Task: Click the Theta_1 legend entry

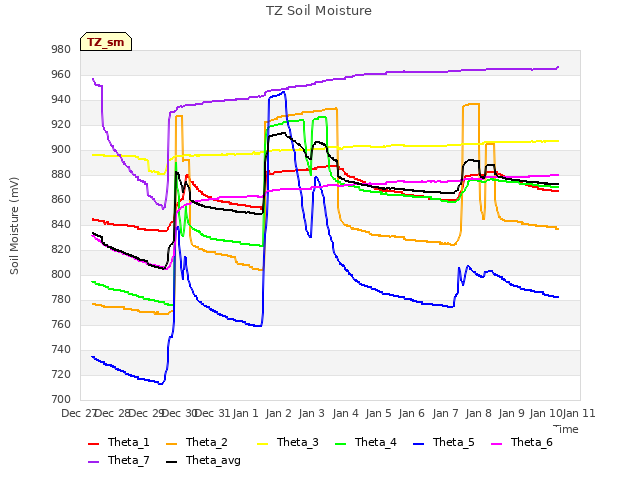Action: click(119, 442)
